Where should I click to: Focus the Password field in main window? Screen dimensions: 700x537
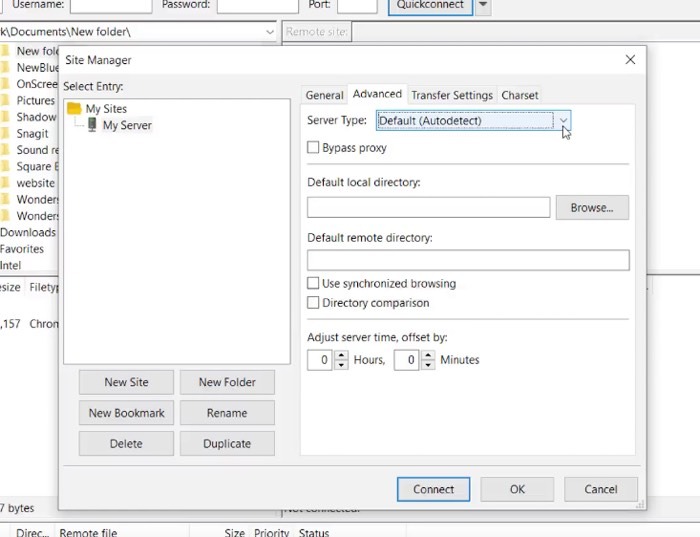click(x=258, y=5)
